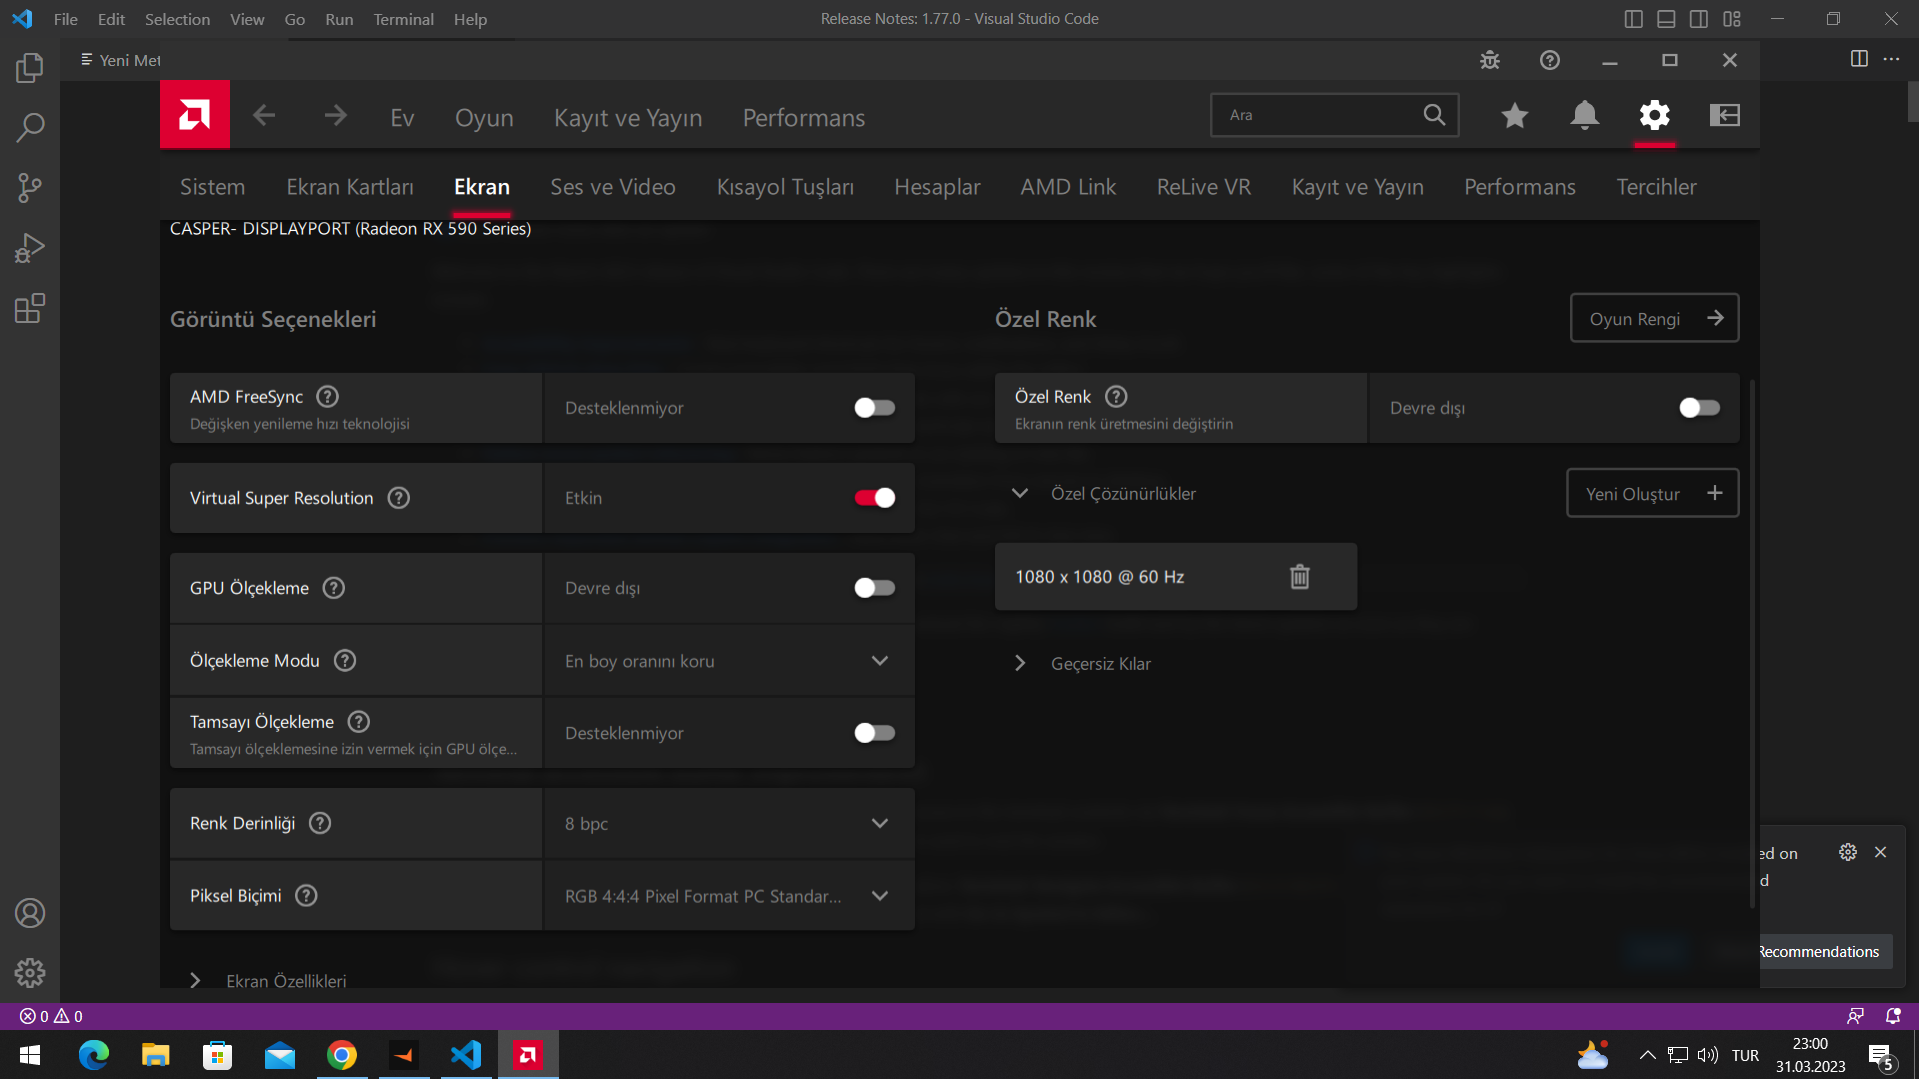Viewport: 1919px width, 1079px height.
Task: Open VS Code Manage gear icon
Action: [x=30, y=973]
